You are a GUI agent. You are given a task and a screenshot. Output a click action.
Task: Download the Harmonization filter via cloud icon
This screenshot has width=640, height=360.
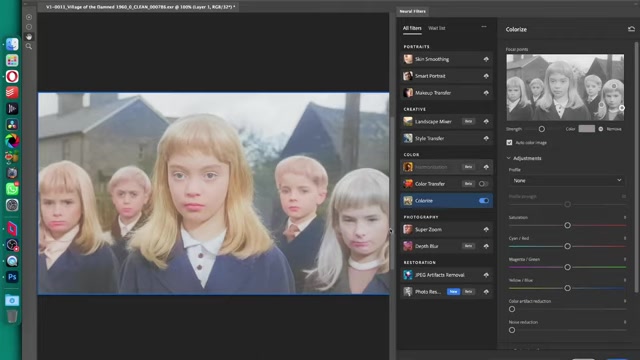point(486,167)
